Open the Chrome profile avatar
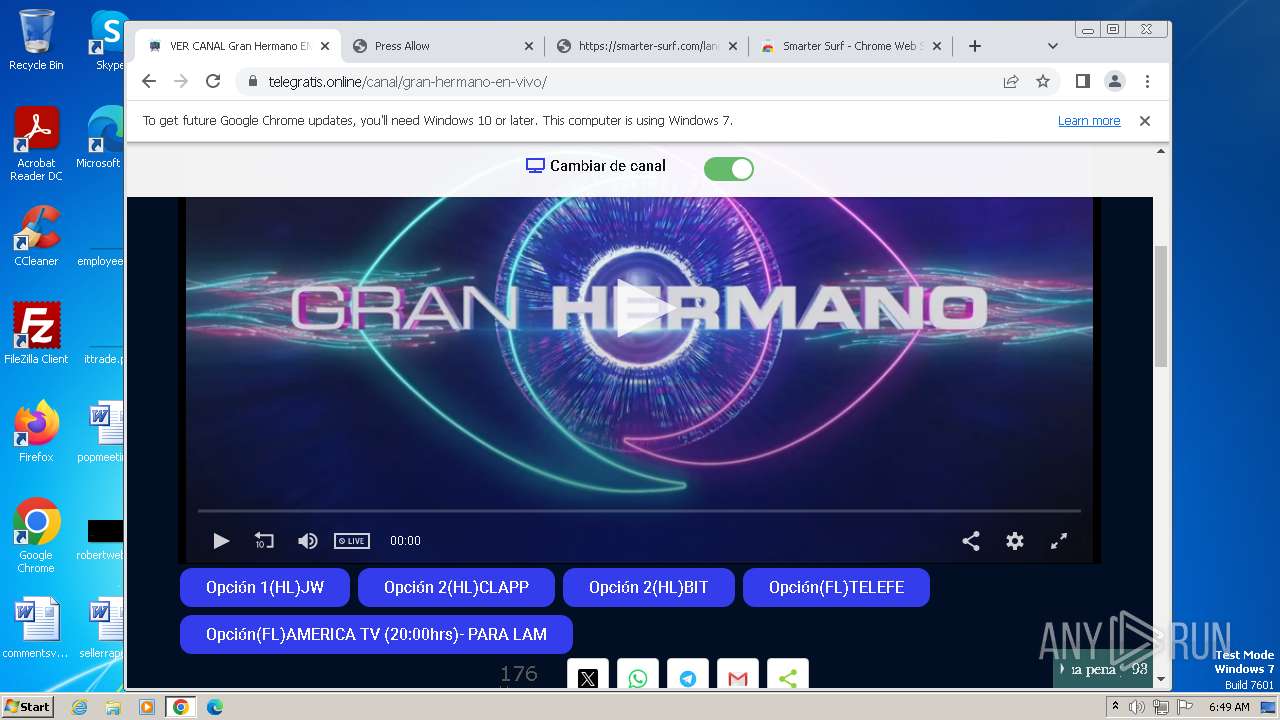This screenshot has width=1280, height=720. coord(1115,81)
